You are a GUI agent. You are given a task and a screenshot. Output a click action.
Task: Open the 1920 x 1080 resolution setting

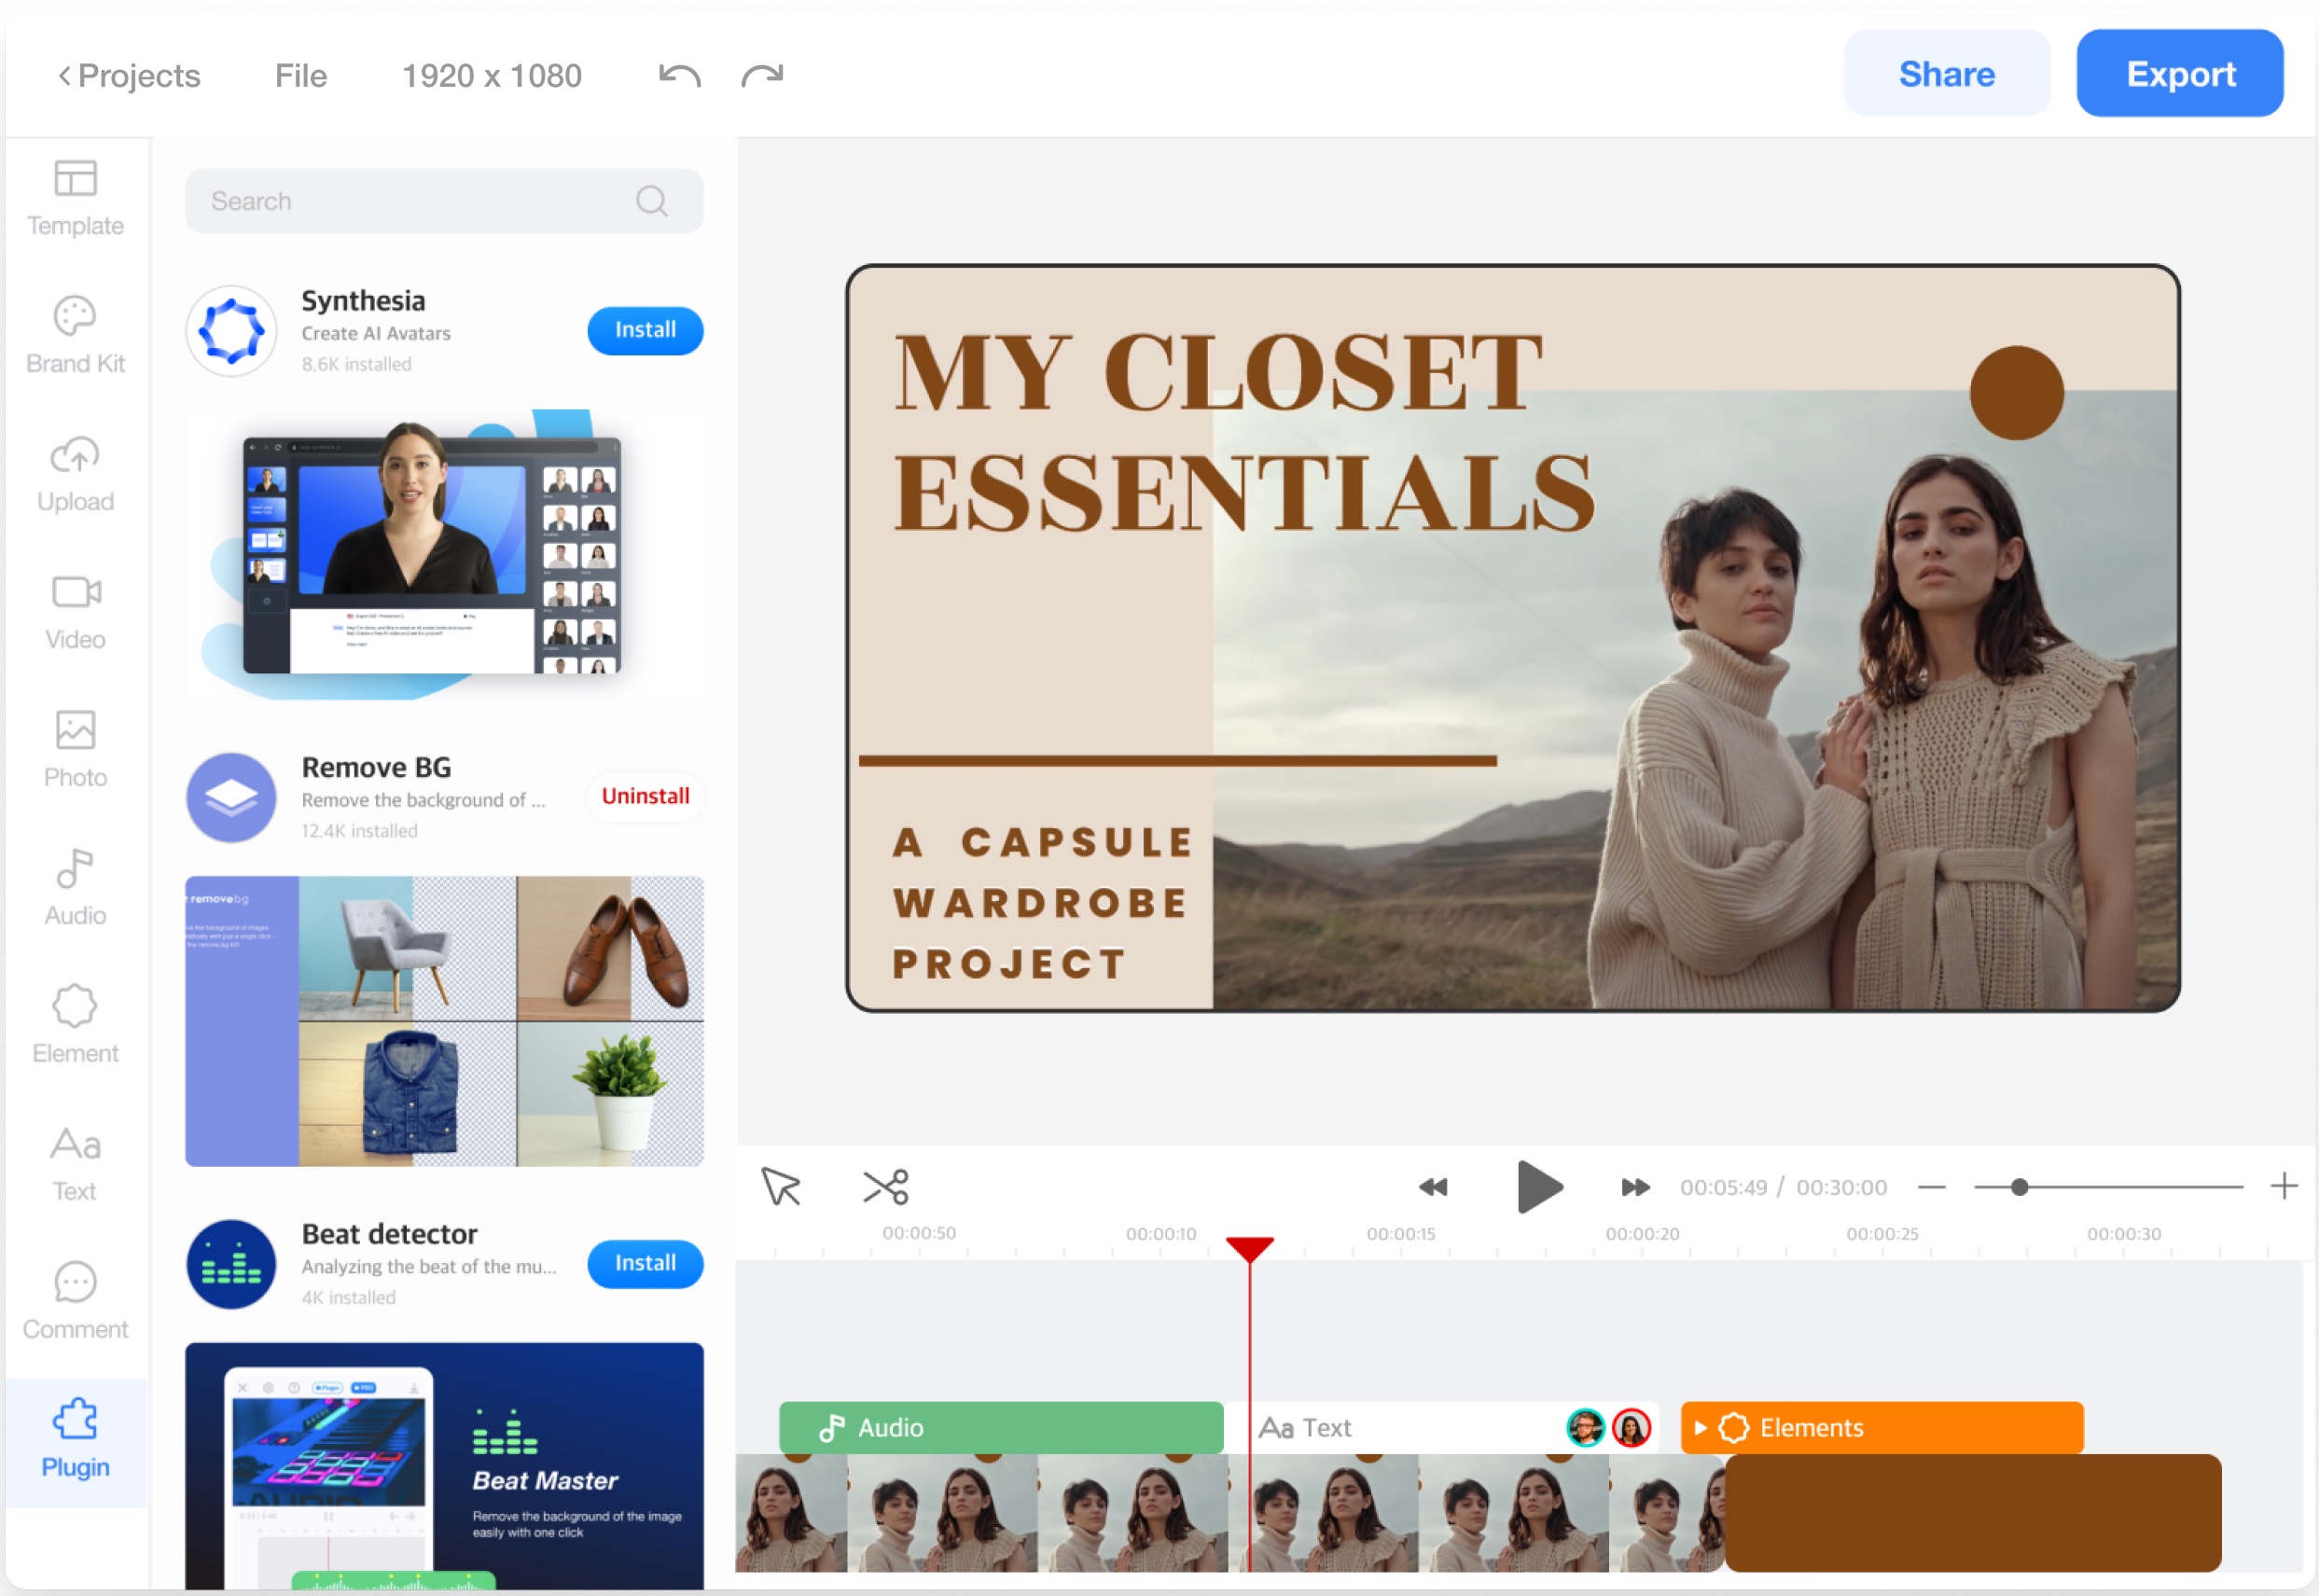(491, 76)
